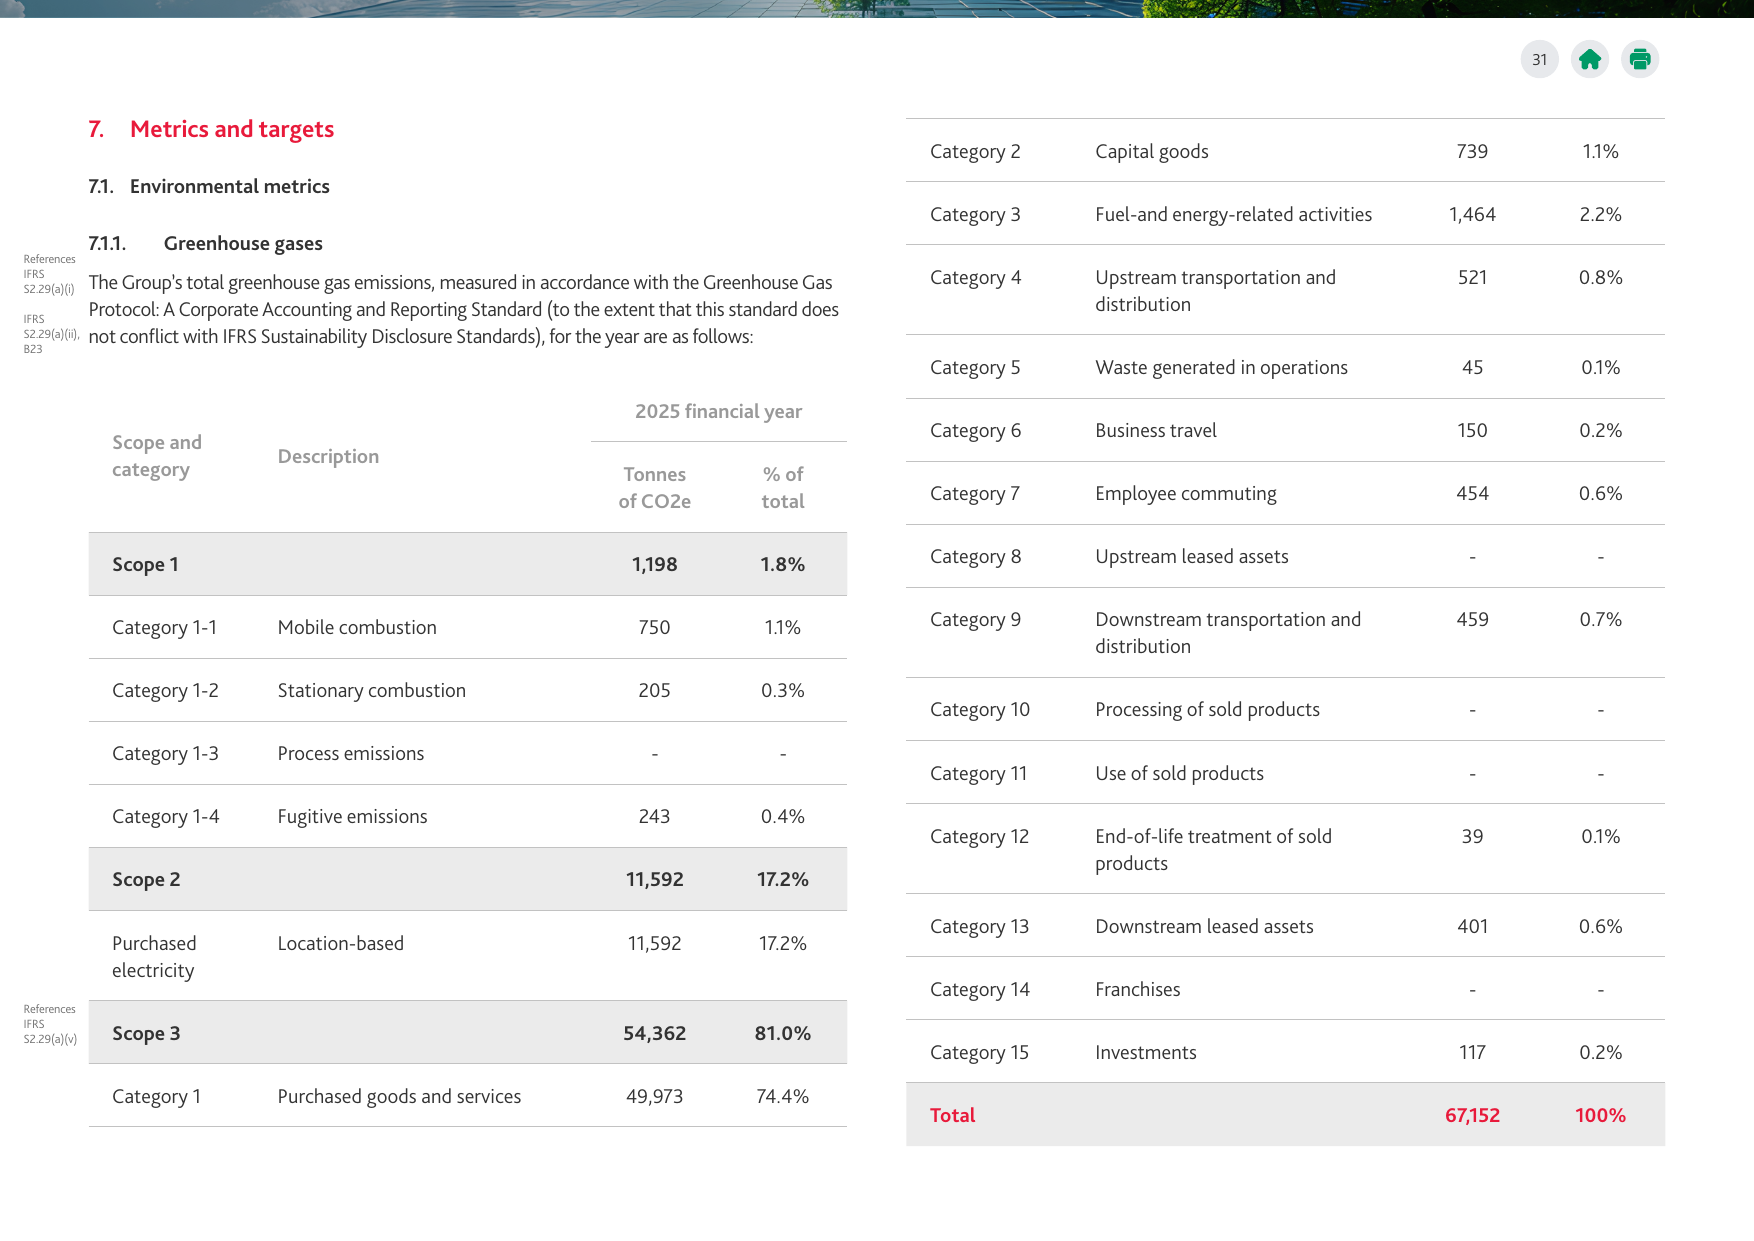Click the 'Use of sold products' description
Image resolution: width=1754 pixels, height=1241 pixels.
[1179, 773]
